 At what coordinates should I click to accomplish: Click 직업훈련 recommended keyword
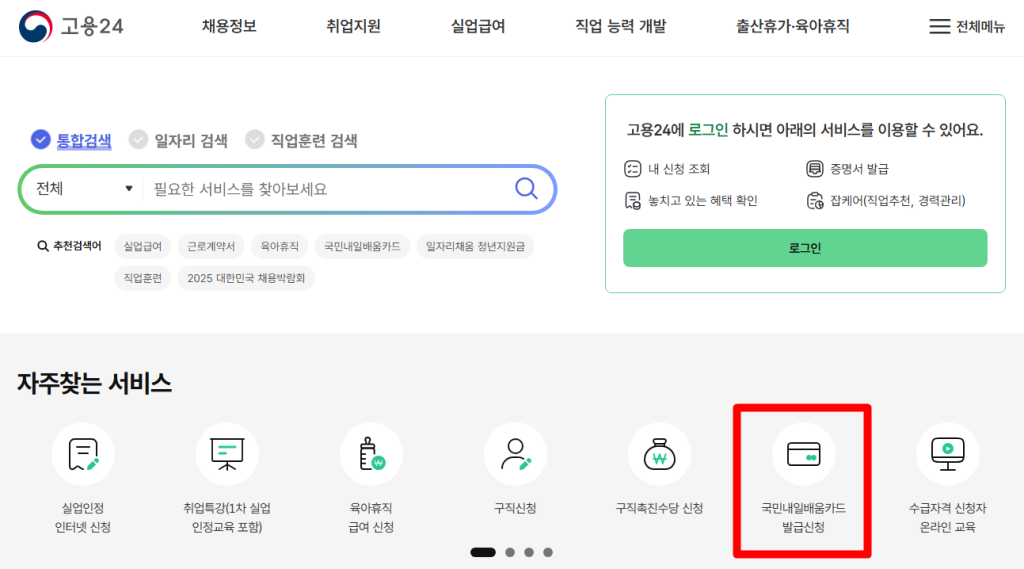(142, 278)
